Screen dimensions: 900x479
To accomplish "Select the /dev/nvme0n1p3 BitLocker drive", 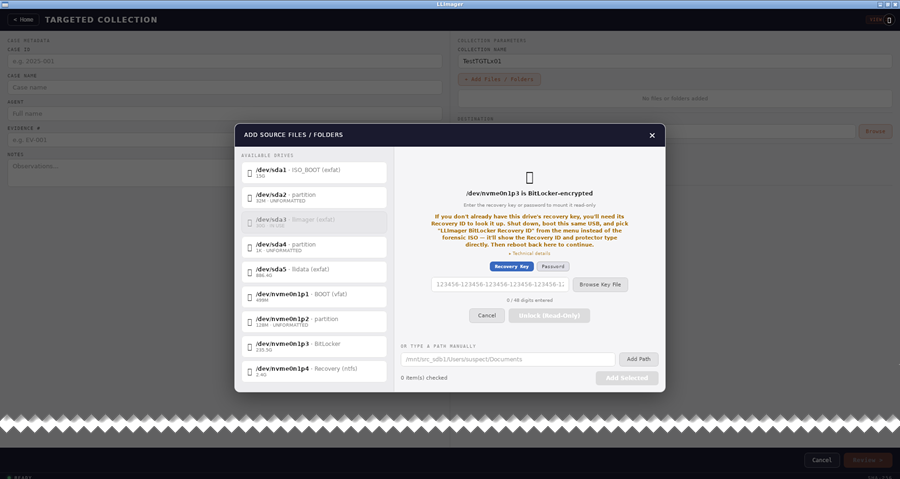I will pyautogui.click(x=314, y=346).
